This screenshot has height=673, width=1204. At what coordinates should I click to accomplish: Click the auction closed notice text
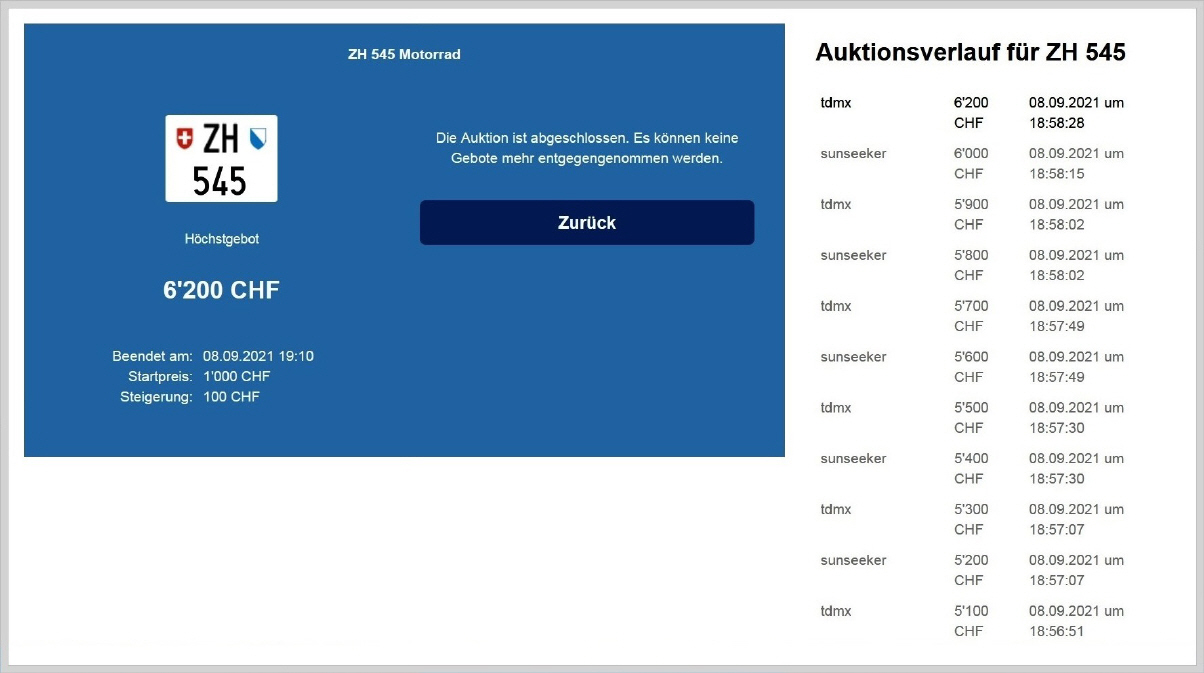[x=586, y=148]
